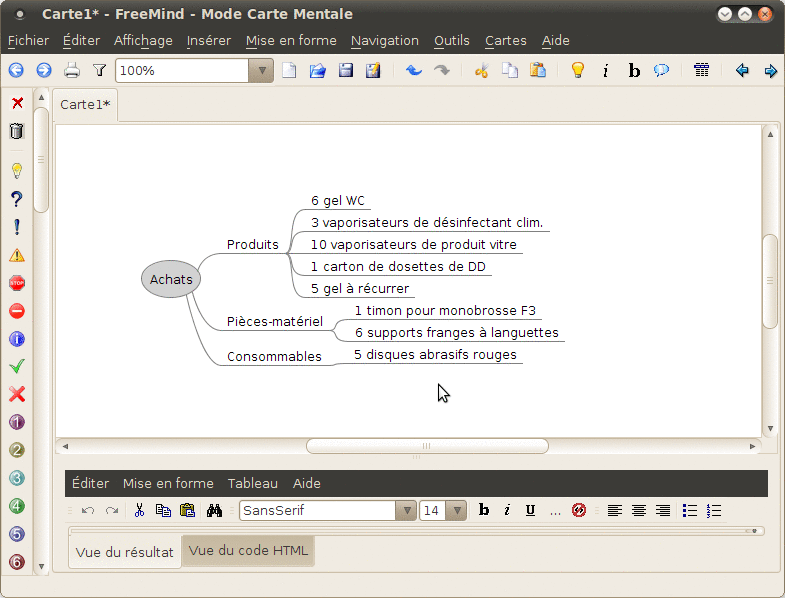Click the filter funnel icon
Screen dimensions: 785x598
(x=100, y=71)
